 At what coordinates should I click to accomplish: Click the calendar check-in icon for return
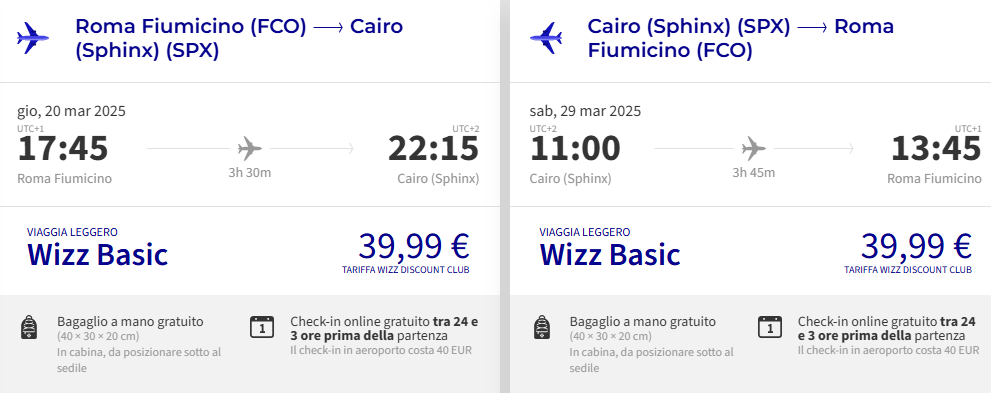pos(769,327)
